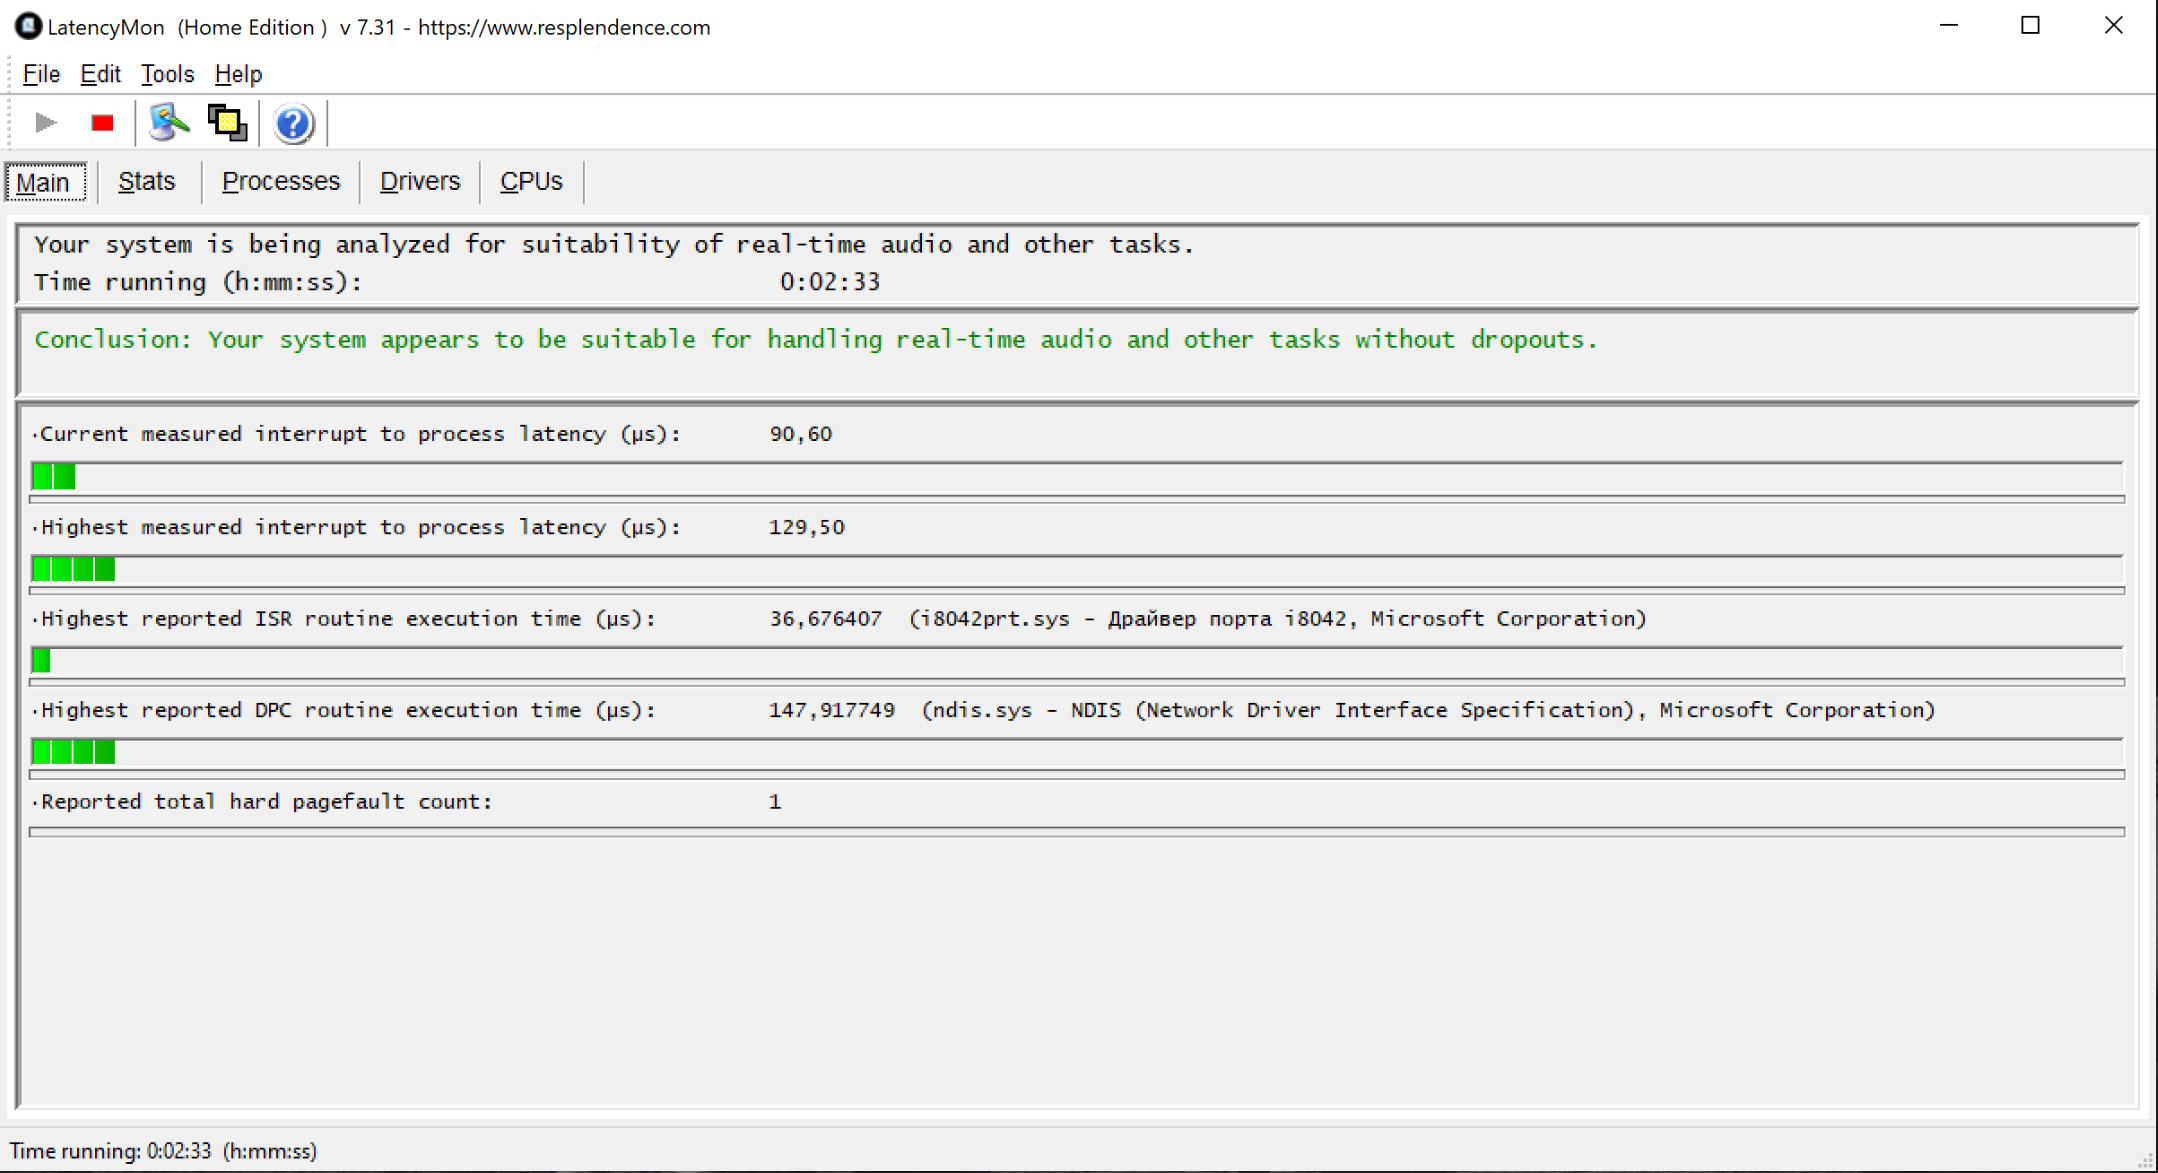This screenshot has height=1173, width=2158.
Task: Click the current latency value 90,60
Action: point(801,434)
